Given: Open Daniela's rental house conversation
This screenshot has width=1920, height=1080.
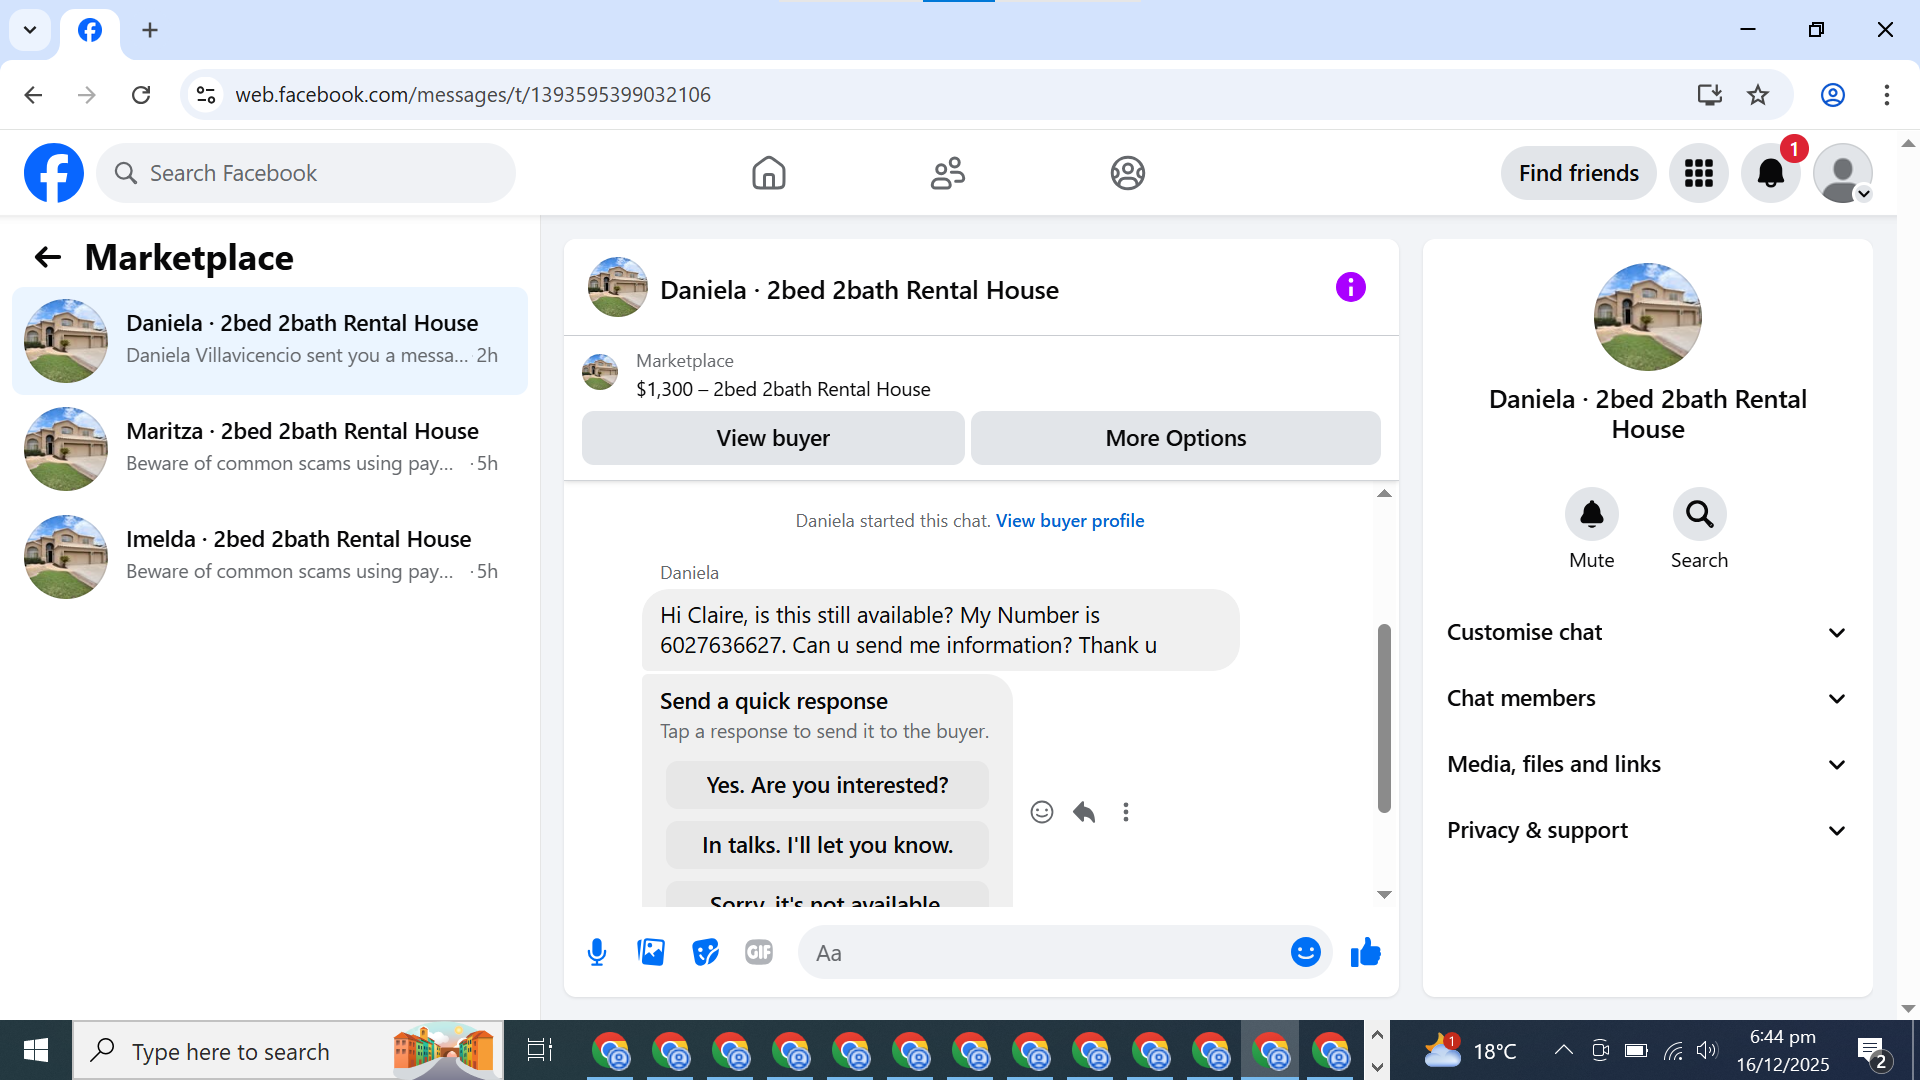Looking at the screenshot, I should [270, 341].
